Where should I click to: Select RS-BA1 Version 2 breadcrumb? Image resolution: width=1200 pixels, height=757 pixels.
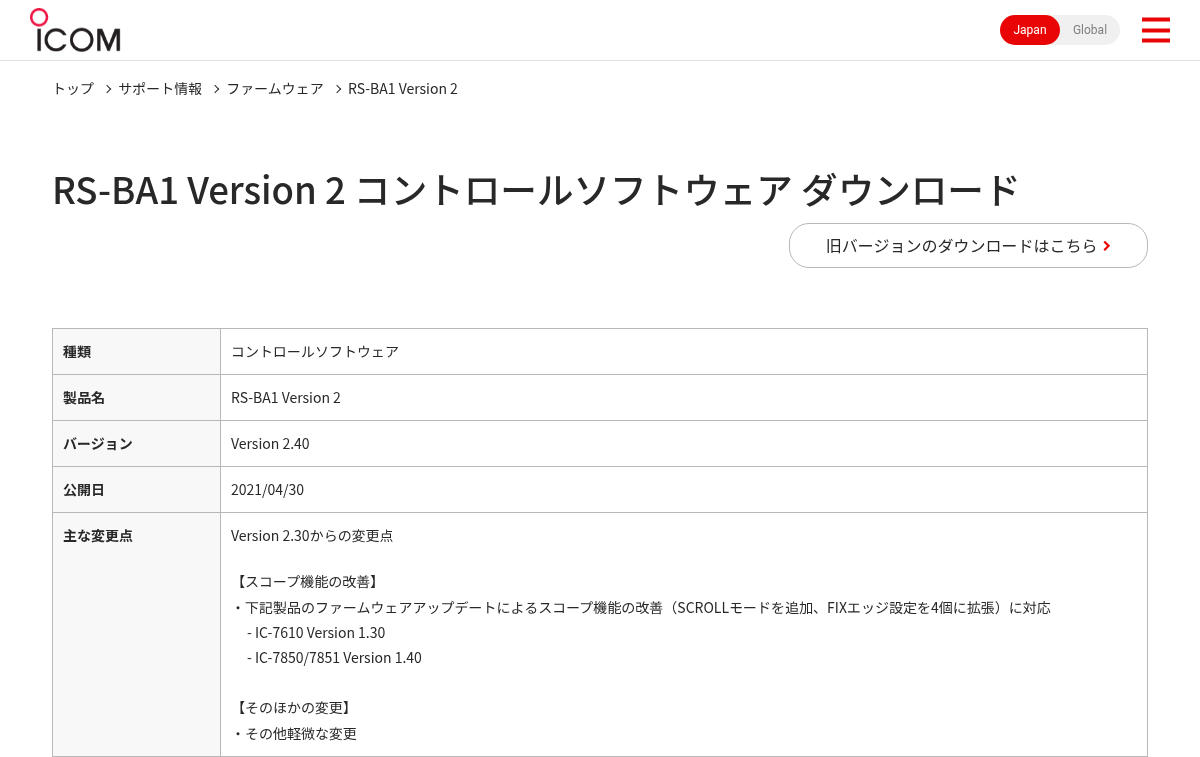tap(403, 89)
